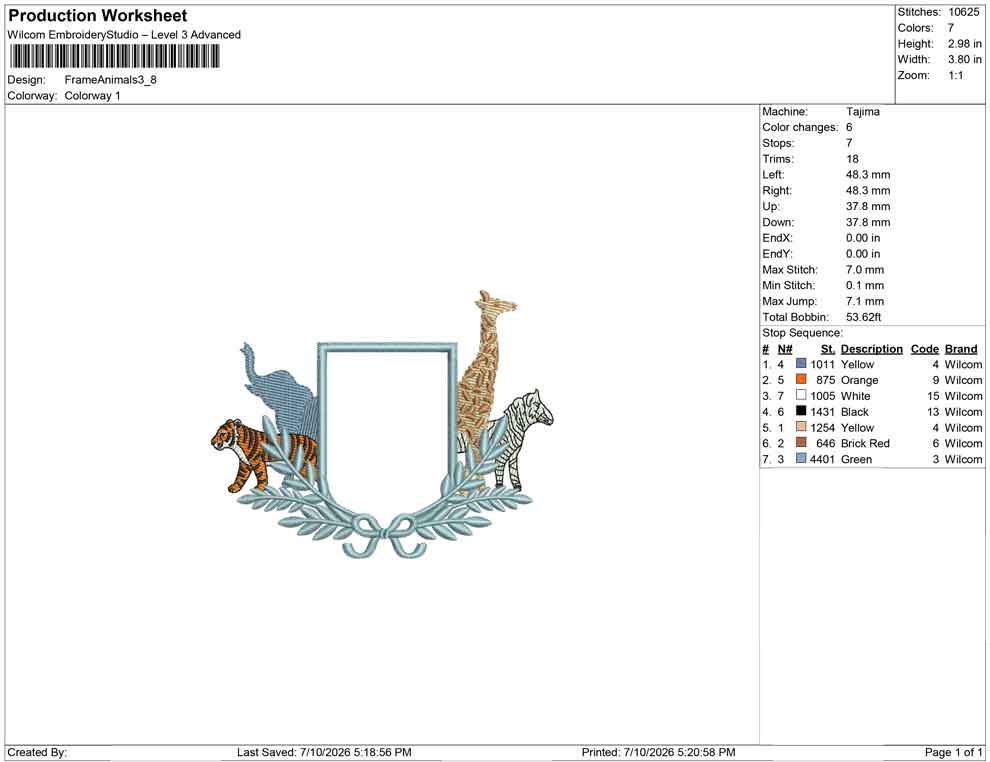
Task: Click the Total Bobbin value "53.62ft"
Action: click(x=863, y=316)
